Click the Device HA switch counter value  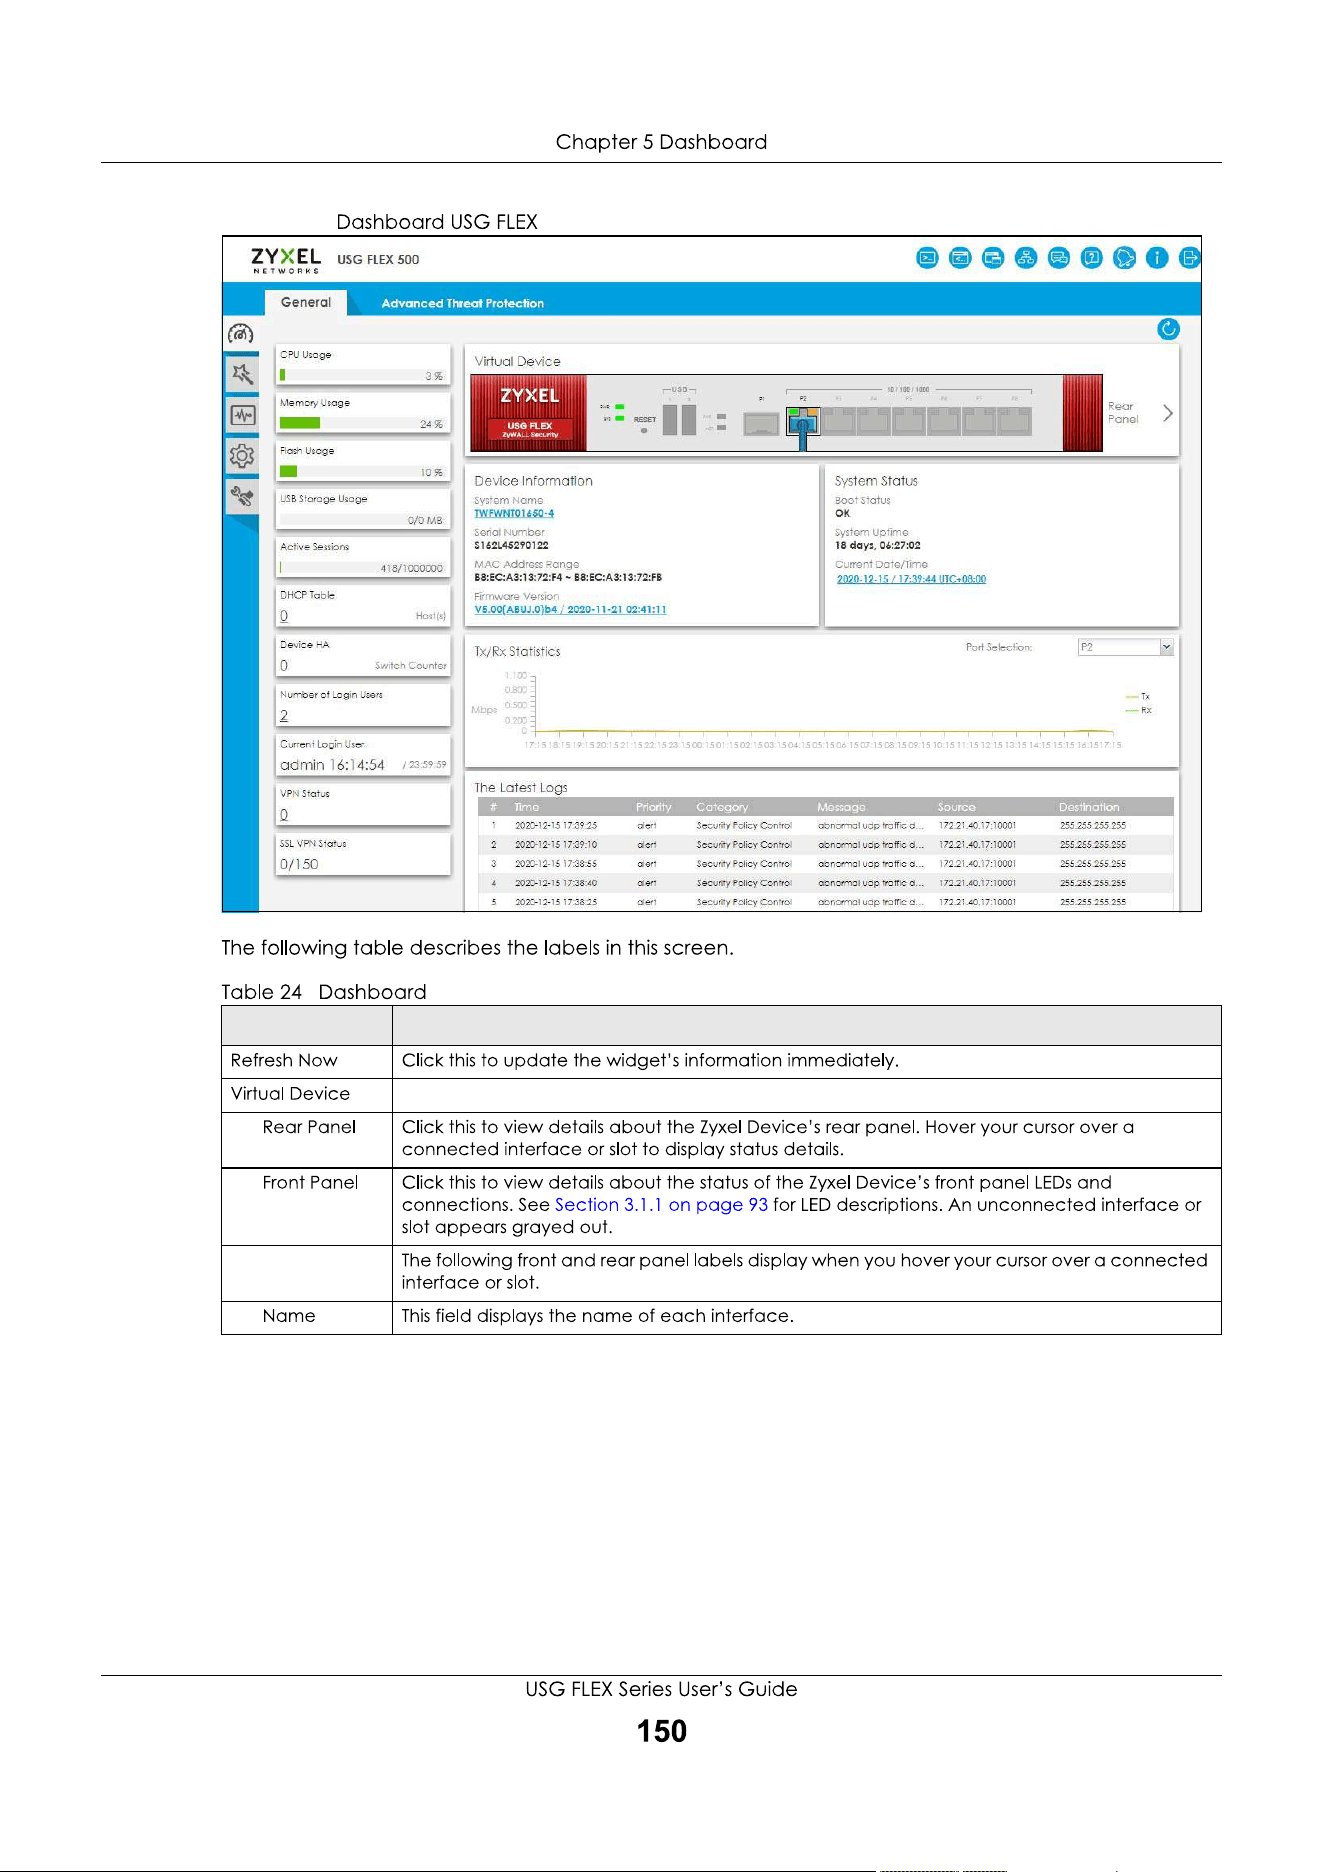[x=284, y=666]
